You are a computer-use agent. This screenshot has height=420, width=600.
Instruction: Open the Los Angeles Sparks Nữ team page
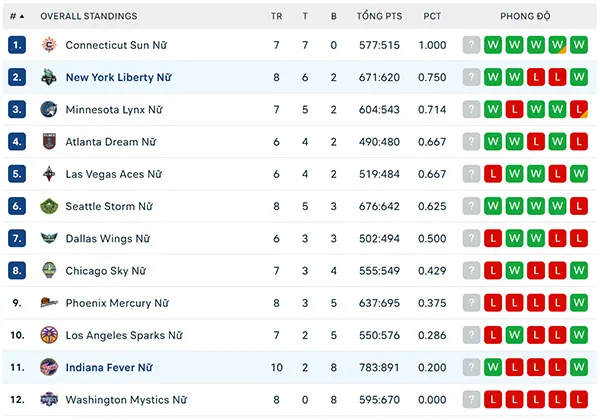pyautogui.click(x=124, y=335)
